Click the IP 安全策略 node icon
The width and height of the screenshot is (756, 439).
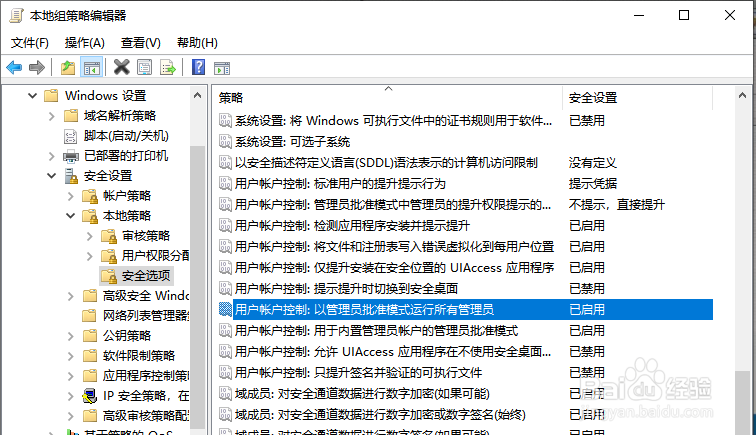(x=90, y=396)
